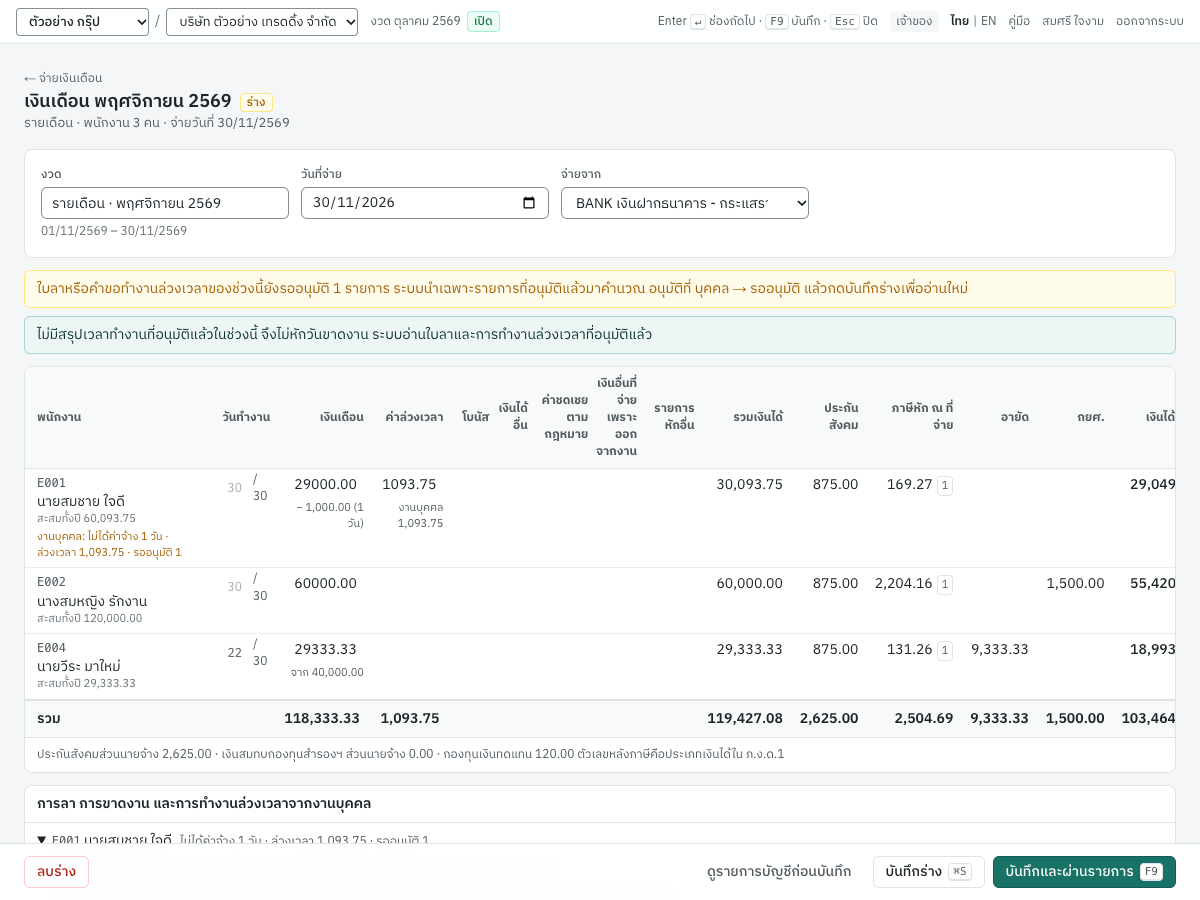The height and width of the screenshot is (900, 1200).
Task: Click the ค่าล่วงเวลา column header
Action: pyautogui.click(x=414, y=417)
